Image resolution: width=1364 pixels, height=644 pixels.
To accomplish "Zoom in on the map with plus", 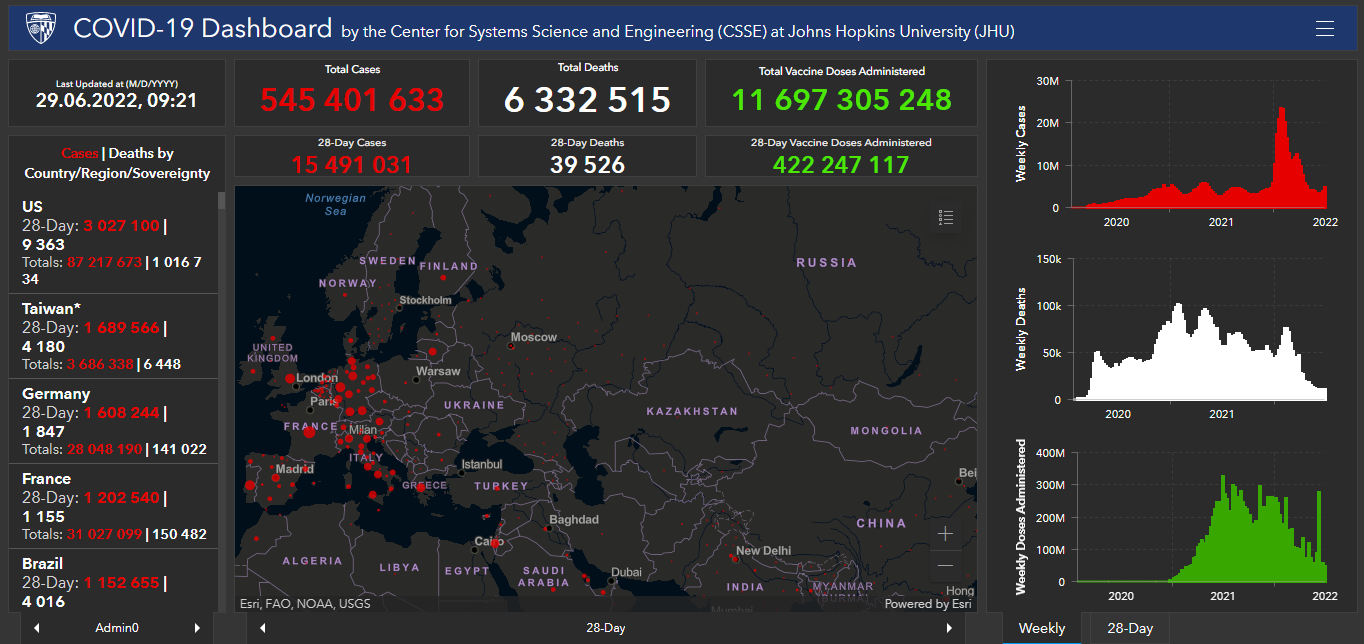I will (x=945, y=534).
